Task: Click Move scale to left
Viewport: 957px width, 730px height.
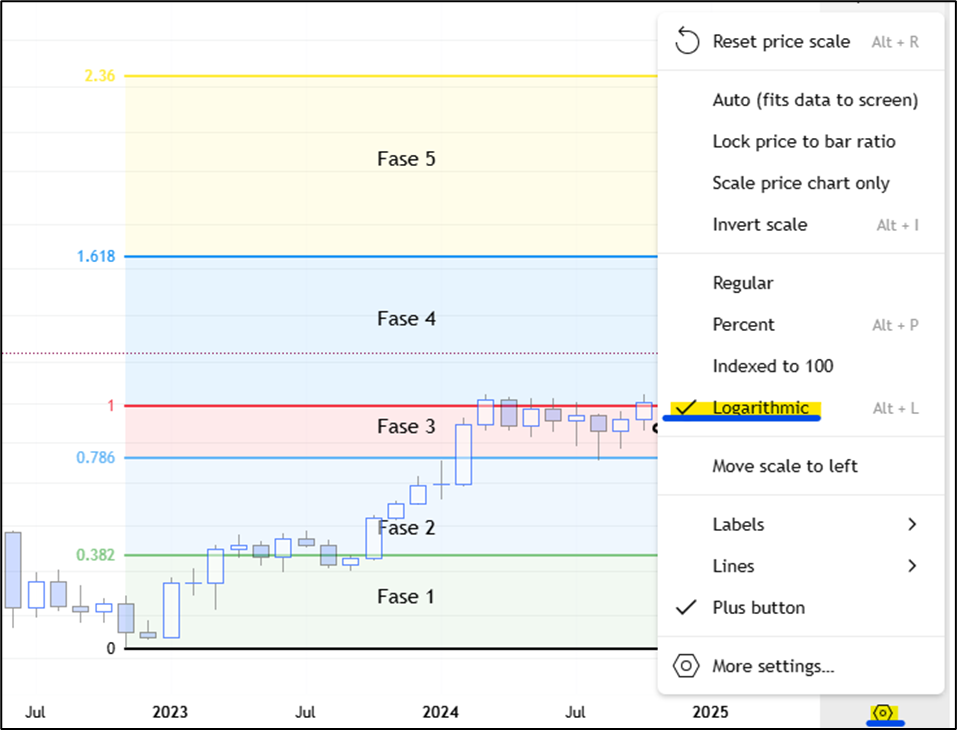Action: [784, 466]
